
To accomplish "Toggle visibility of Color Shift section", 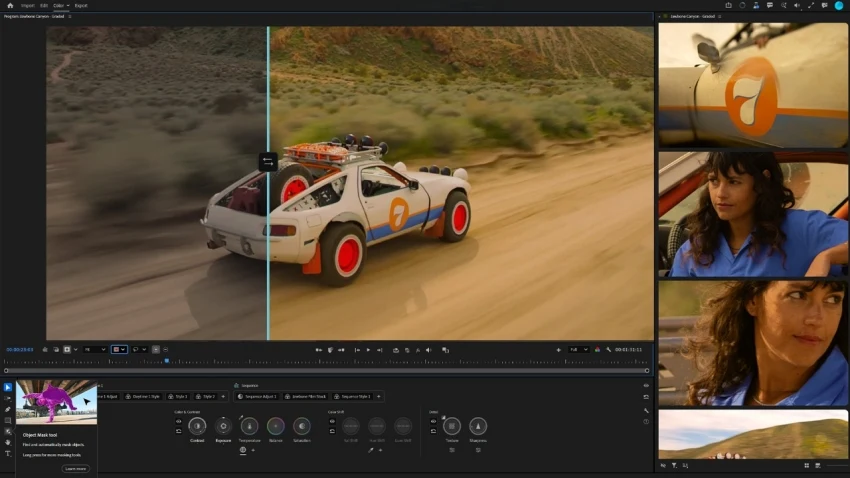I will click(x=332, y=421).
